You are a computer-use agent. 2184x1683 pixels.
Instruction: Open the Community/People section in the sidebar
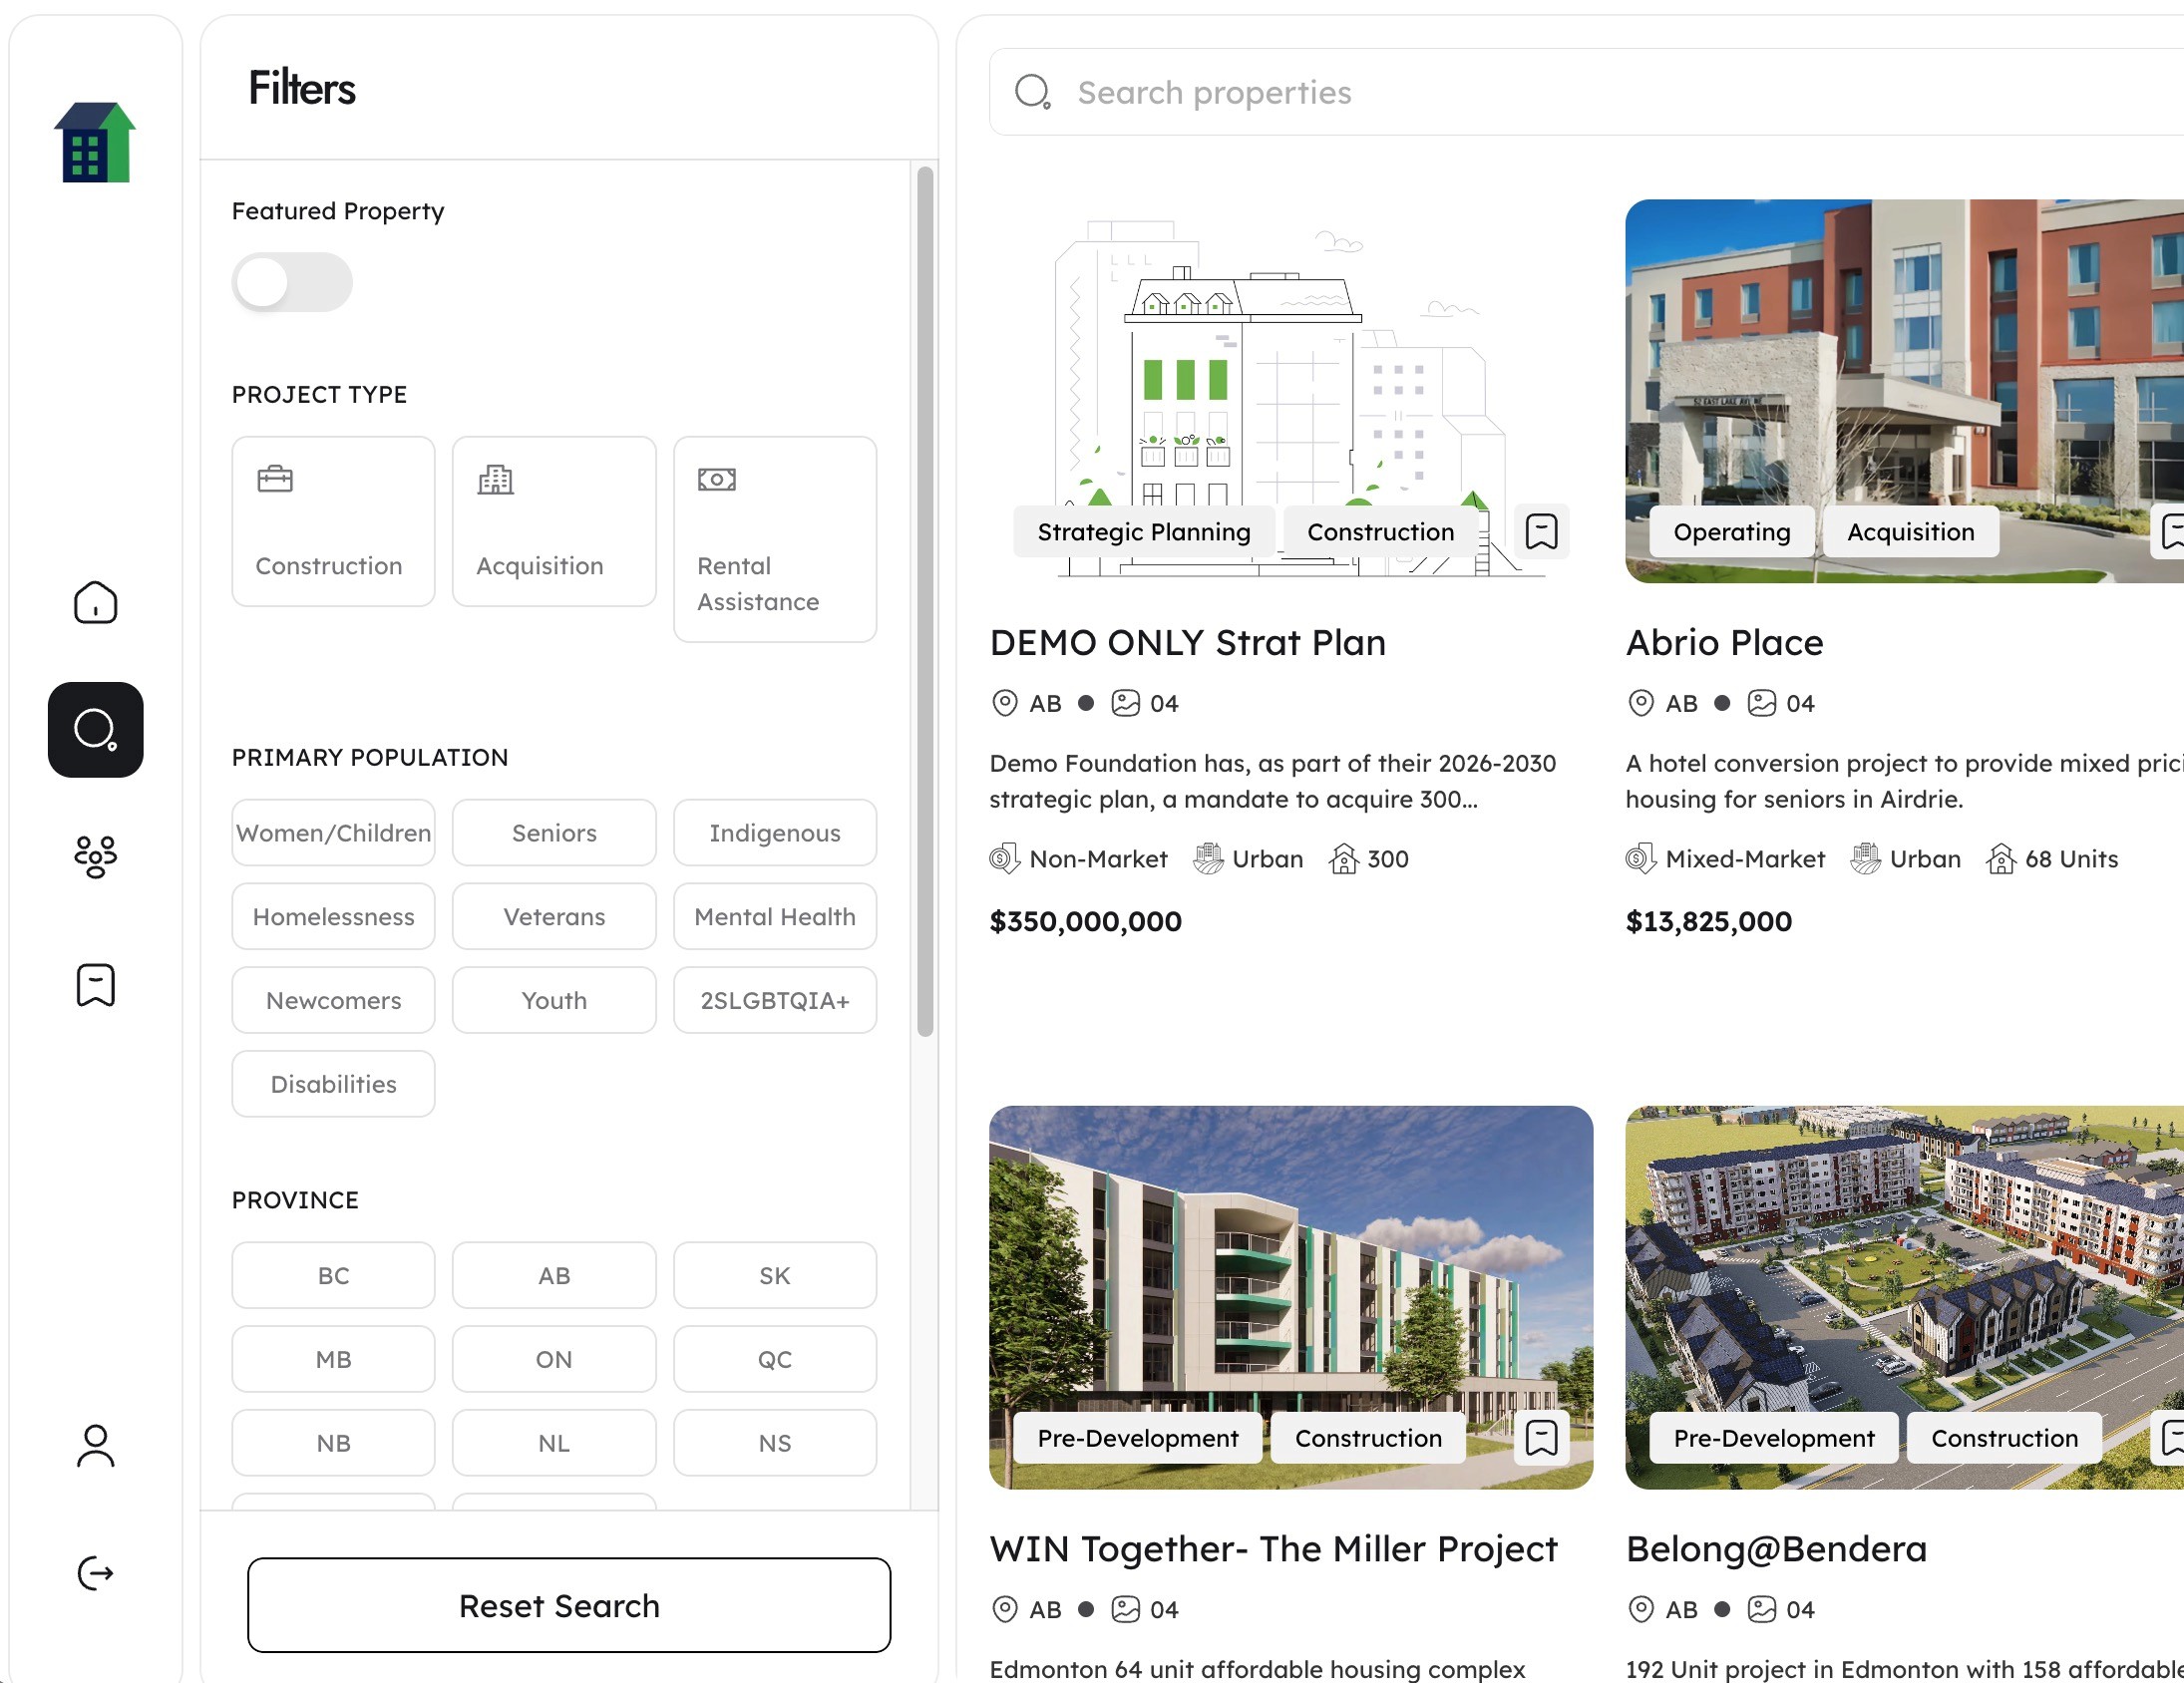(94, 855)
